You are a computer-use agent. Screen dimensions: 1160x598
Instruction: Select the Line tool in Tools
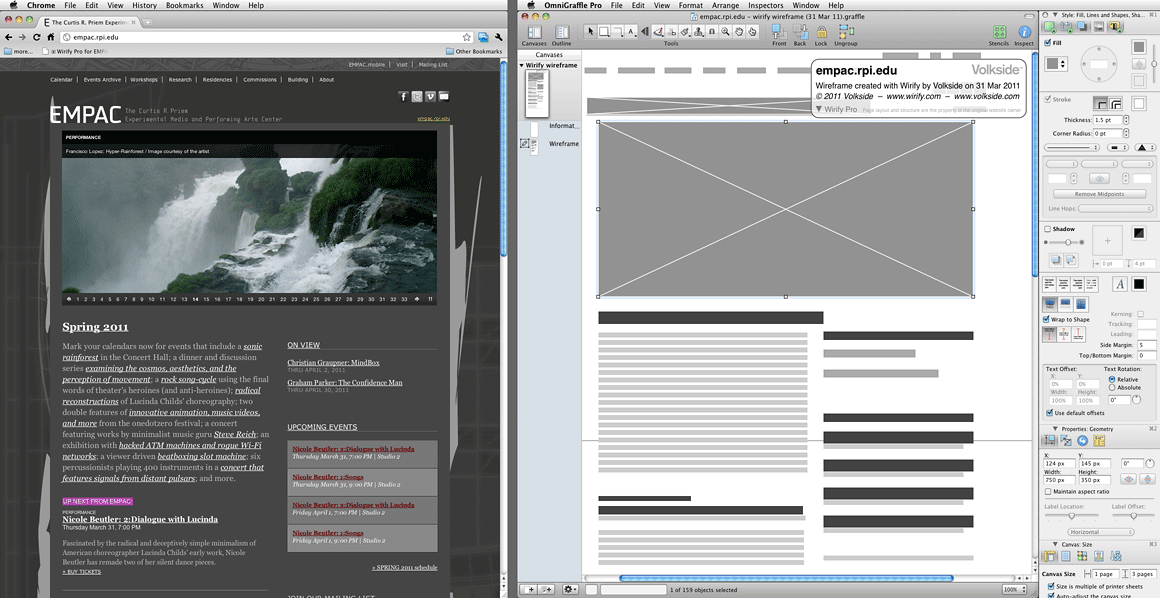click(x=617, y=31)
